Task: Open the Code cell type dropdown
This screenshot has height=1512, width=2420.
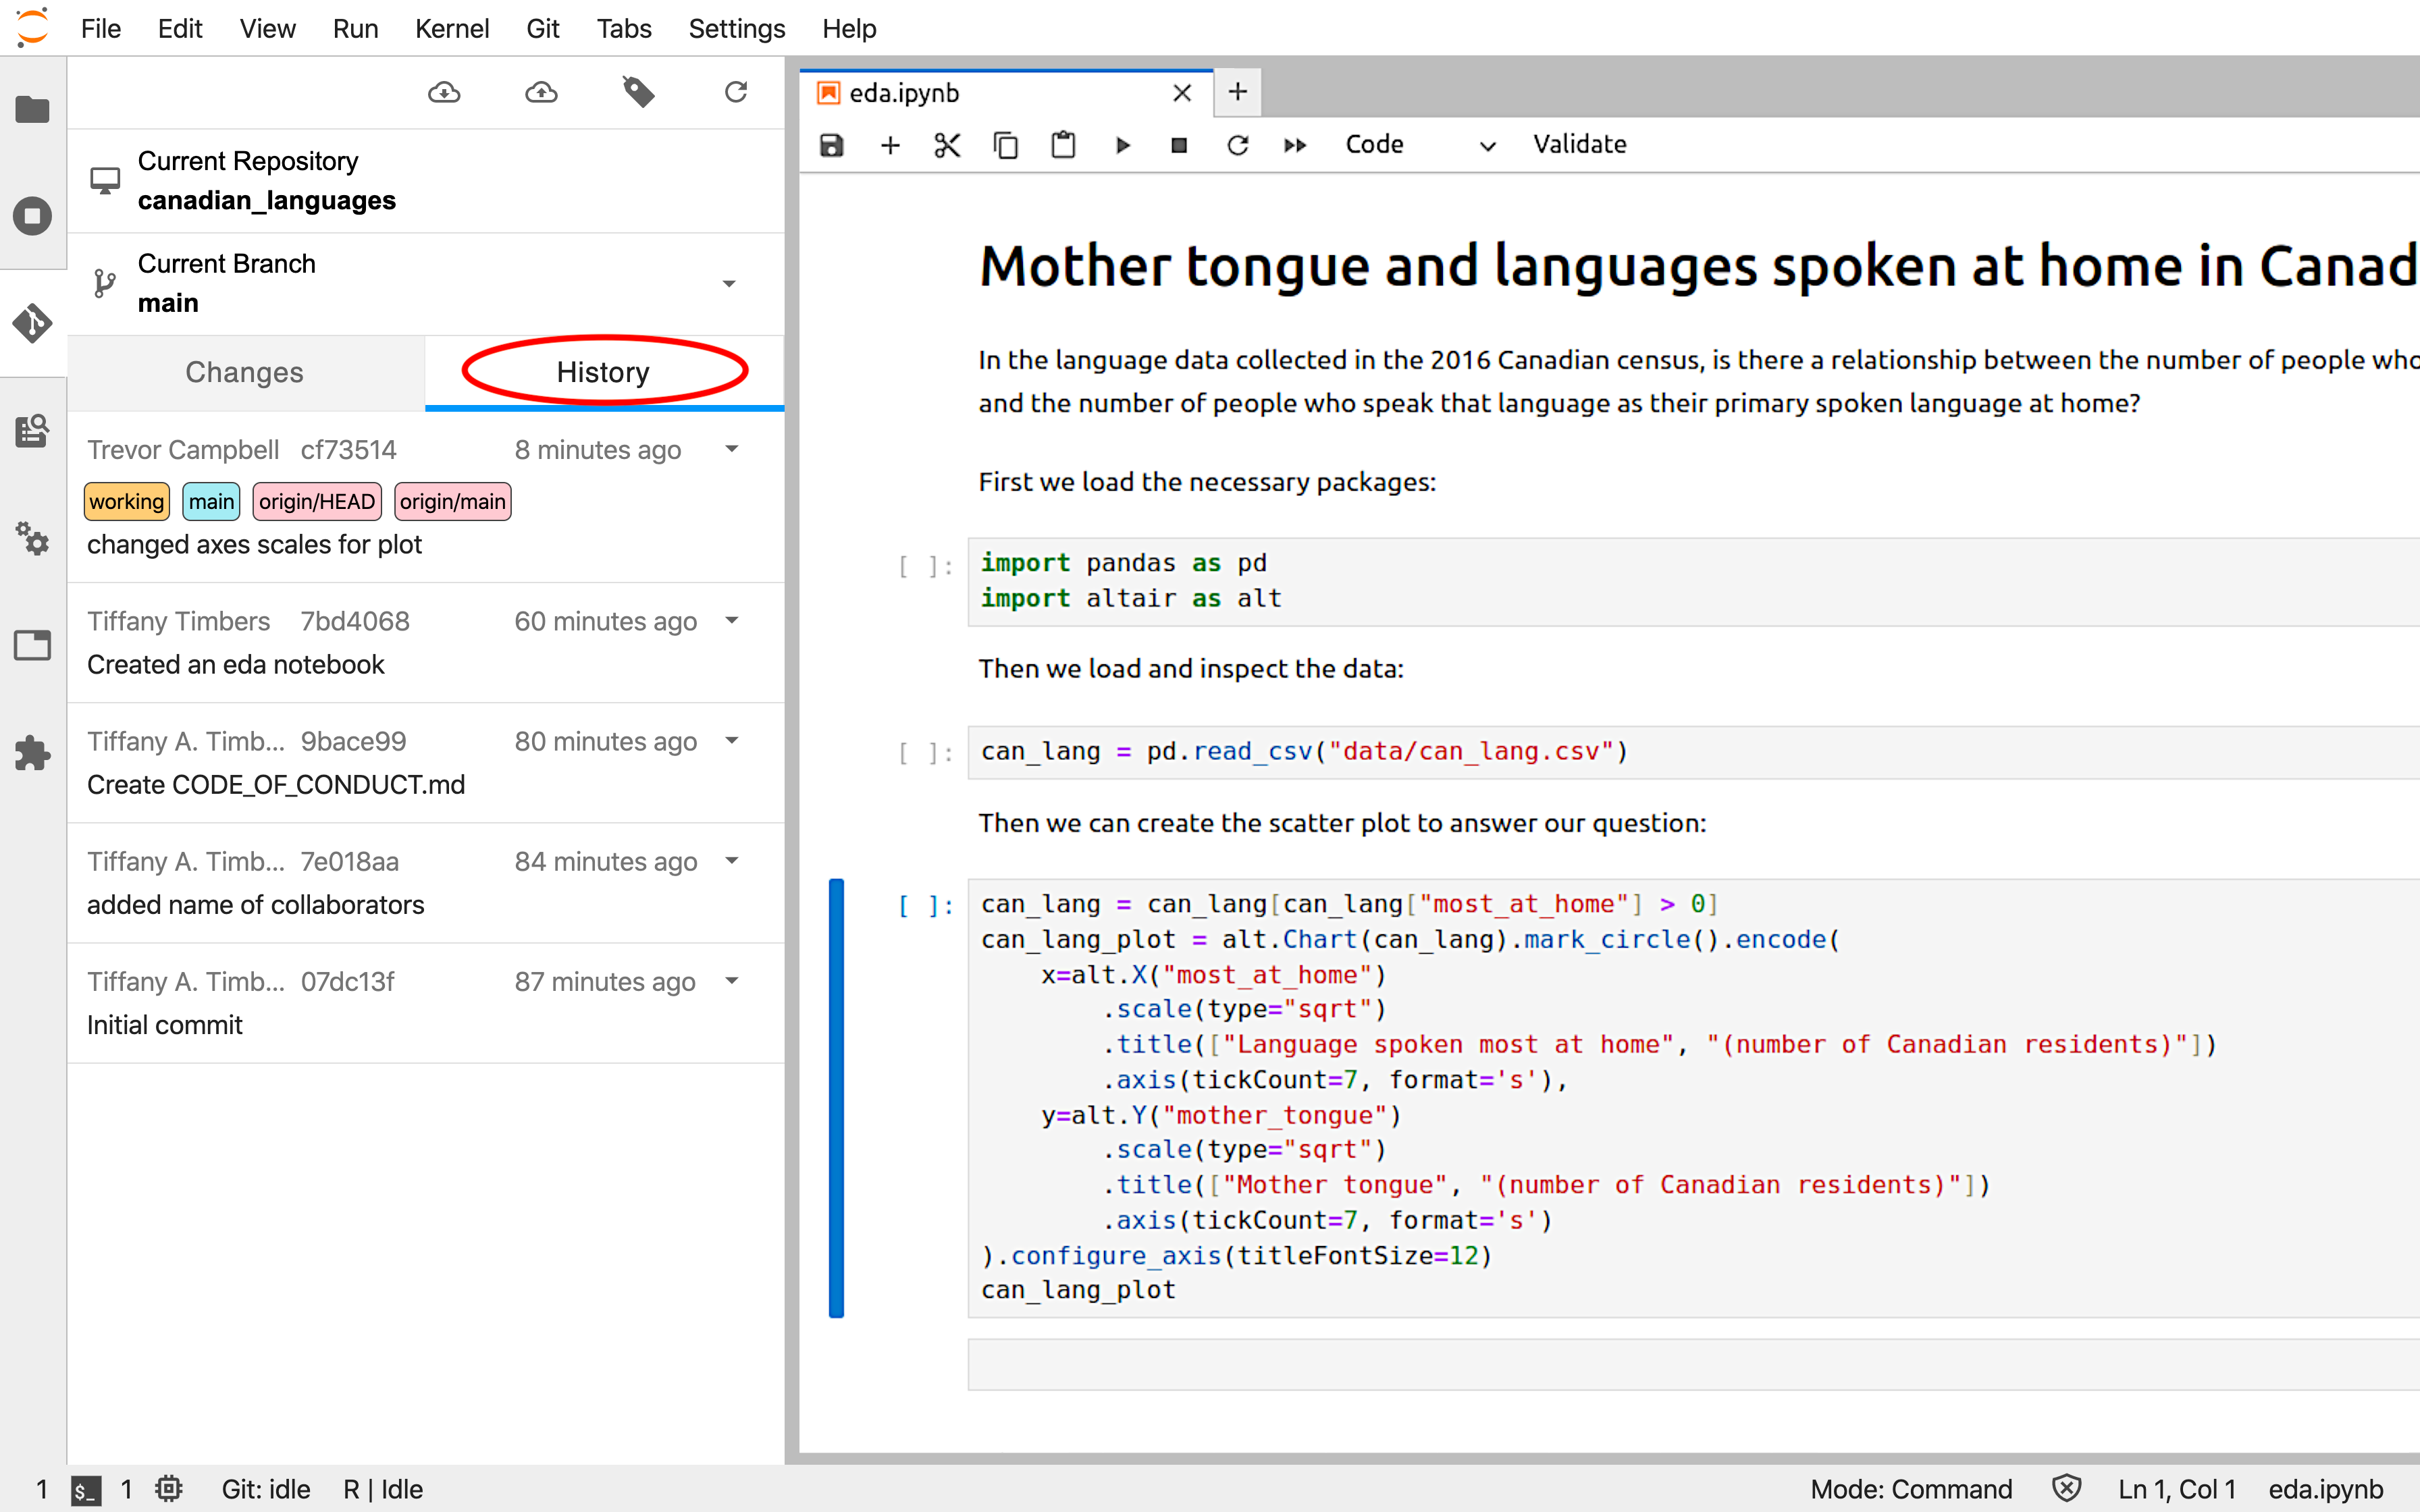Action: point(1421,145)
